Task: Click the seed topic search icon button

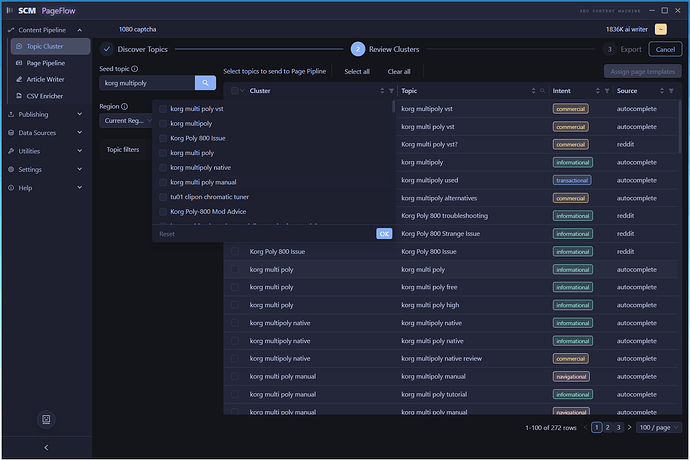Action: coord(205,83)
